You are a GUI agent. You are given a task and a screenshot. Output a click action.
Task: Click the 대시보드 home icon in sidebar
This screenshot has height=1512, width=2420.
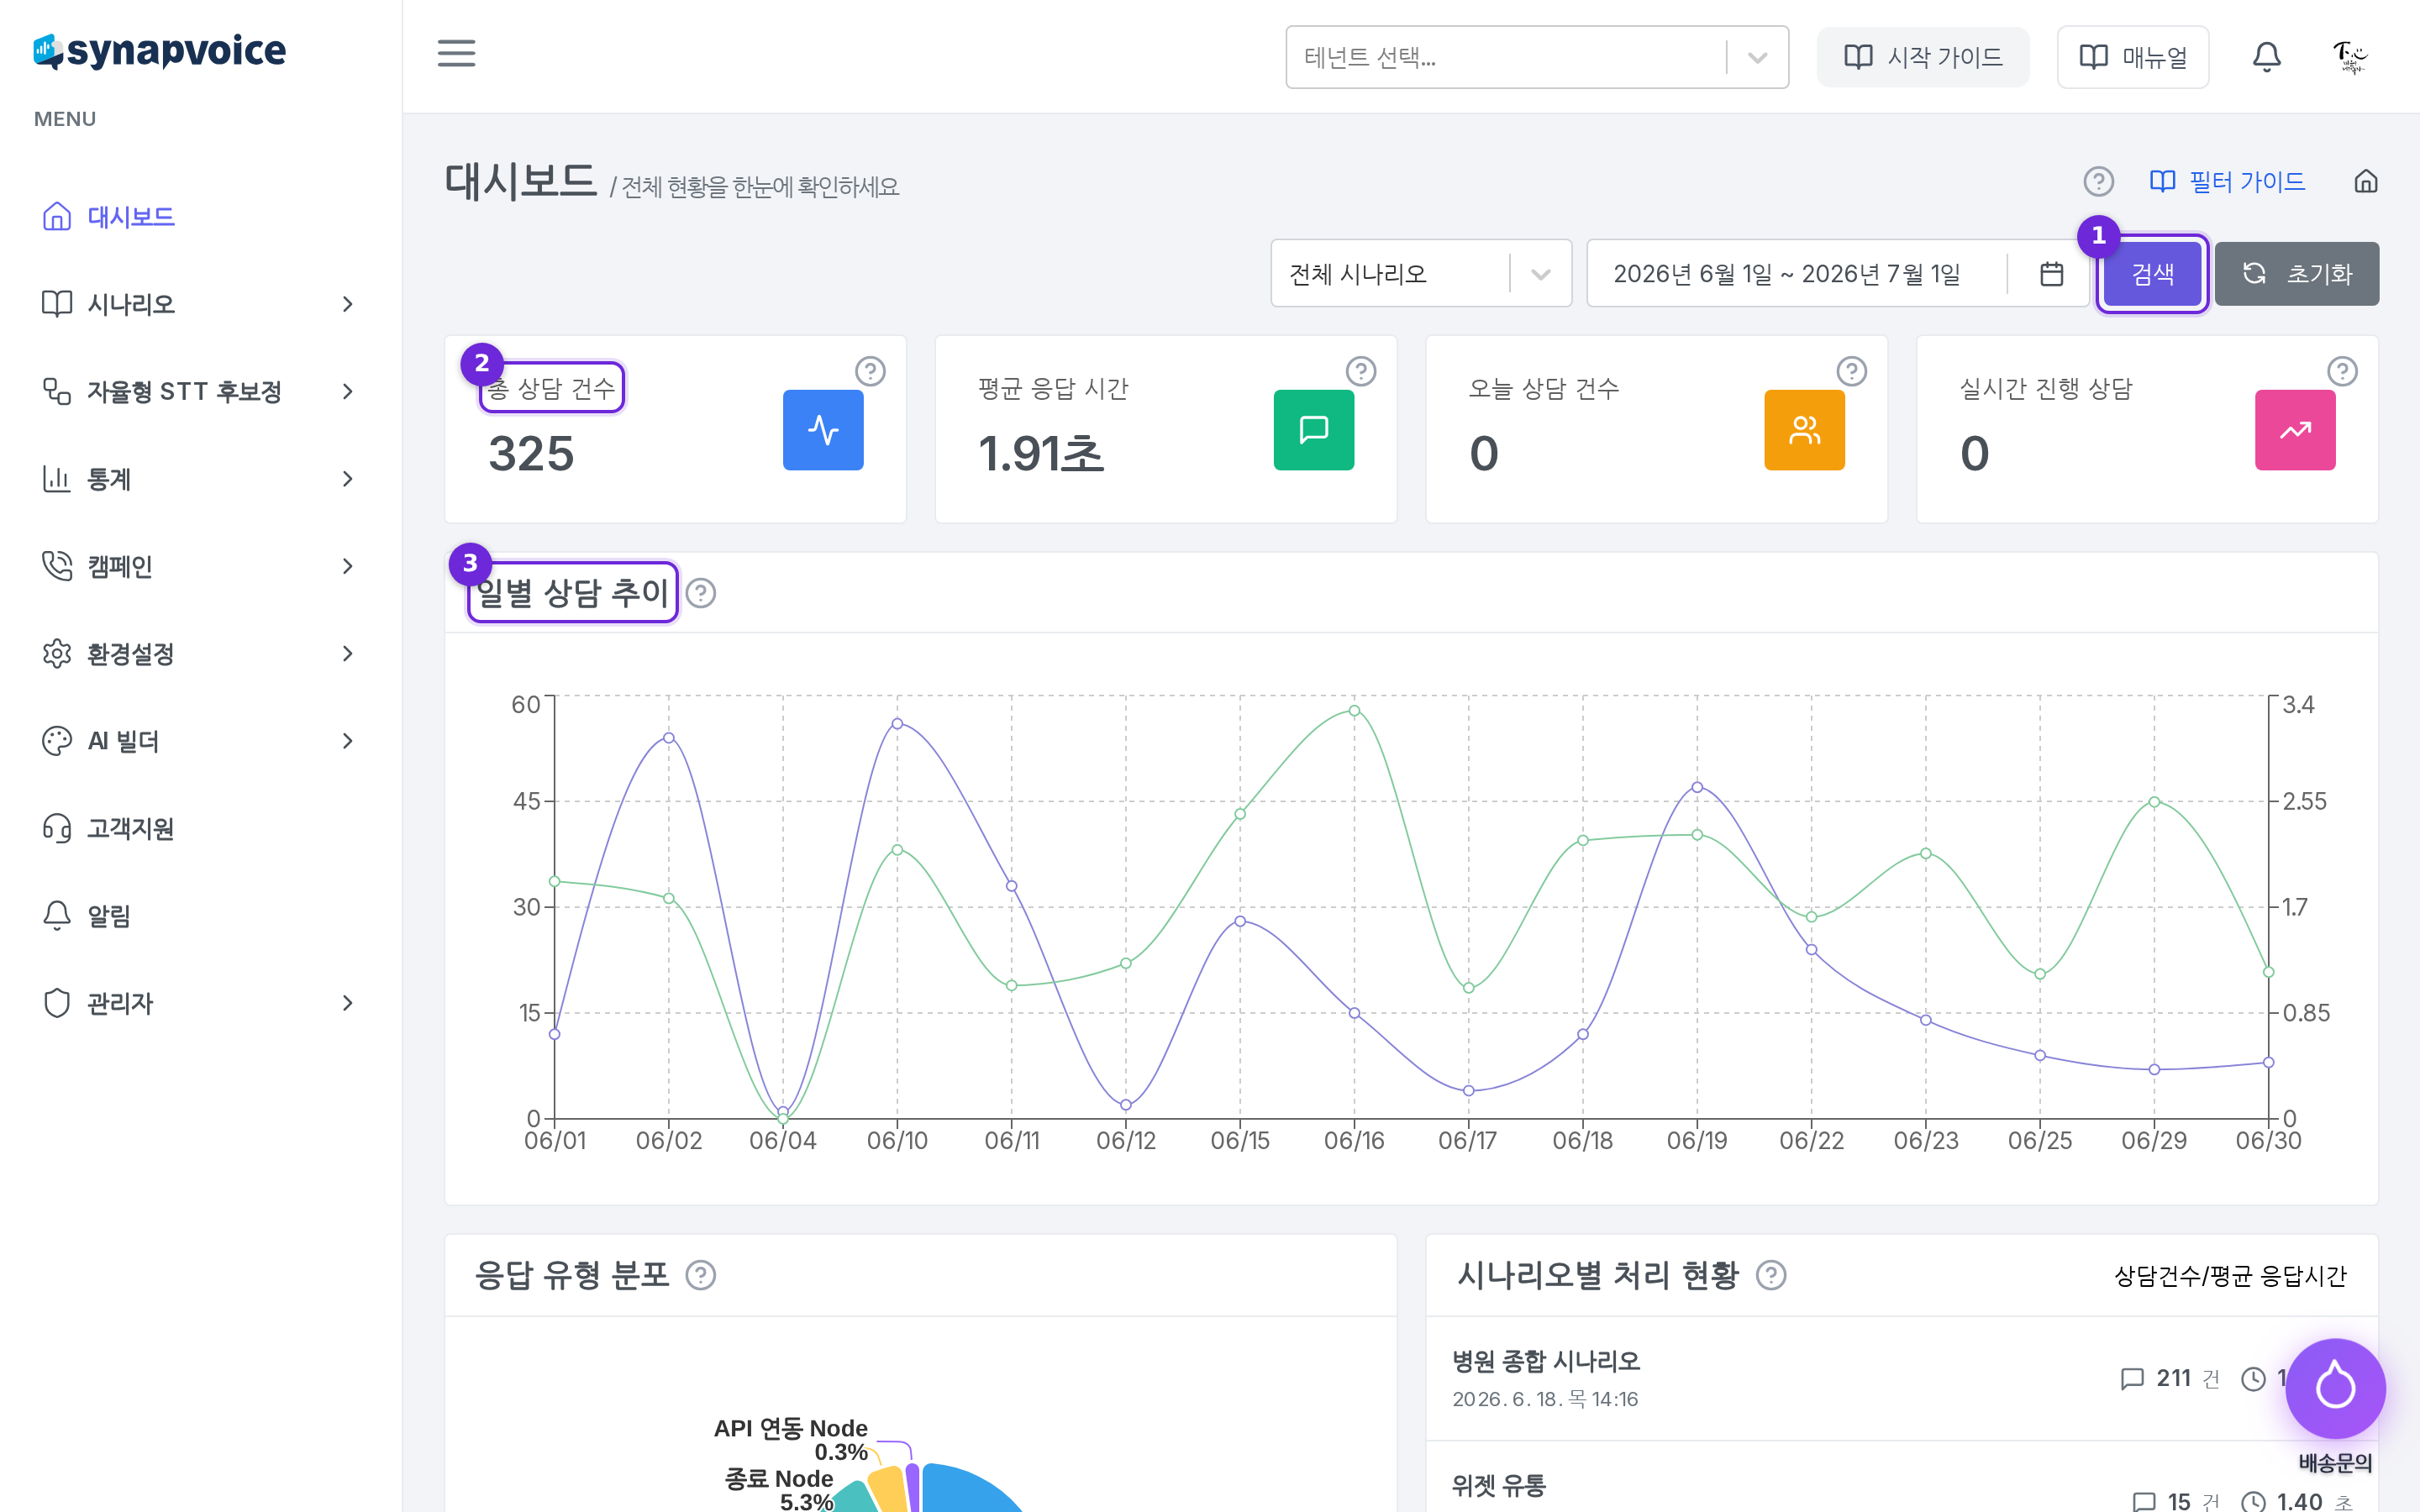click(57, 217)
